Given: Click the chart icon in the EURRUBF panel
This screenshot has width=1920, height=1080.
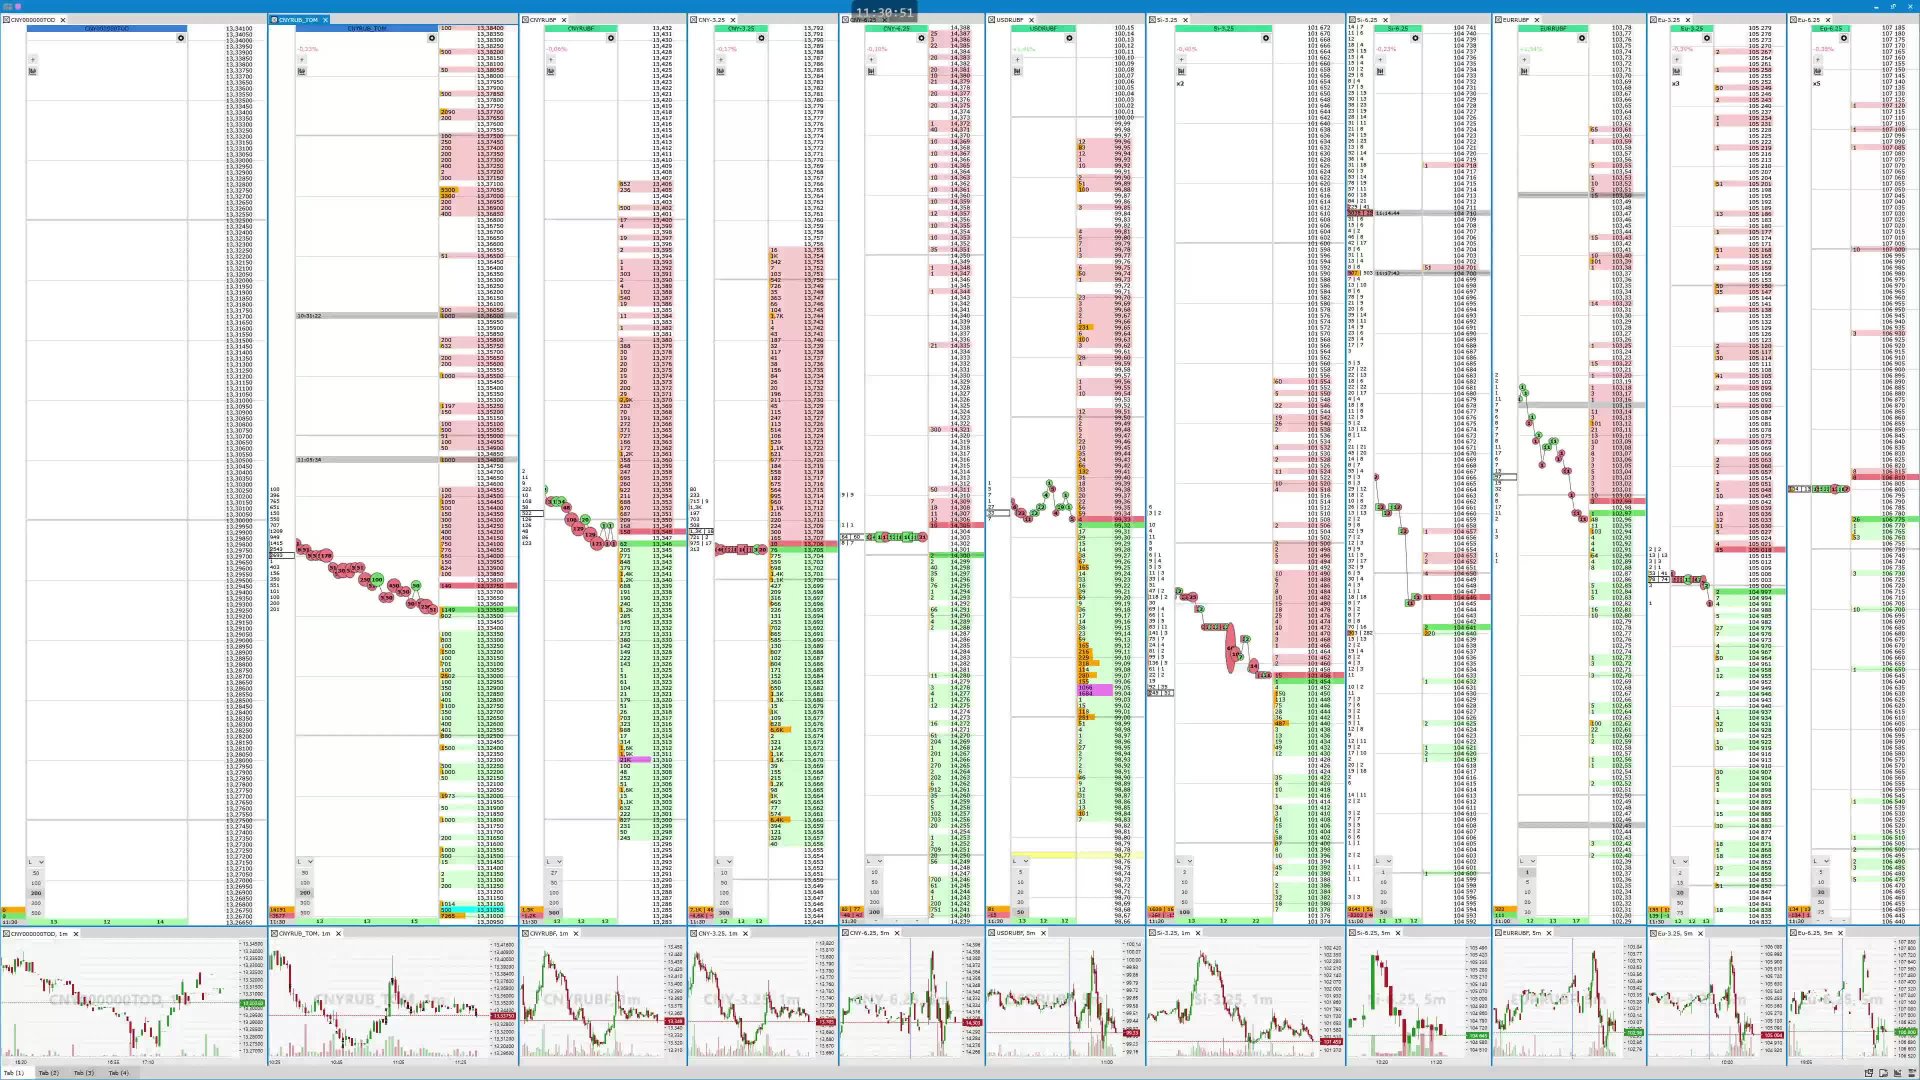Looking at the screenshot, I should 1525,71.
